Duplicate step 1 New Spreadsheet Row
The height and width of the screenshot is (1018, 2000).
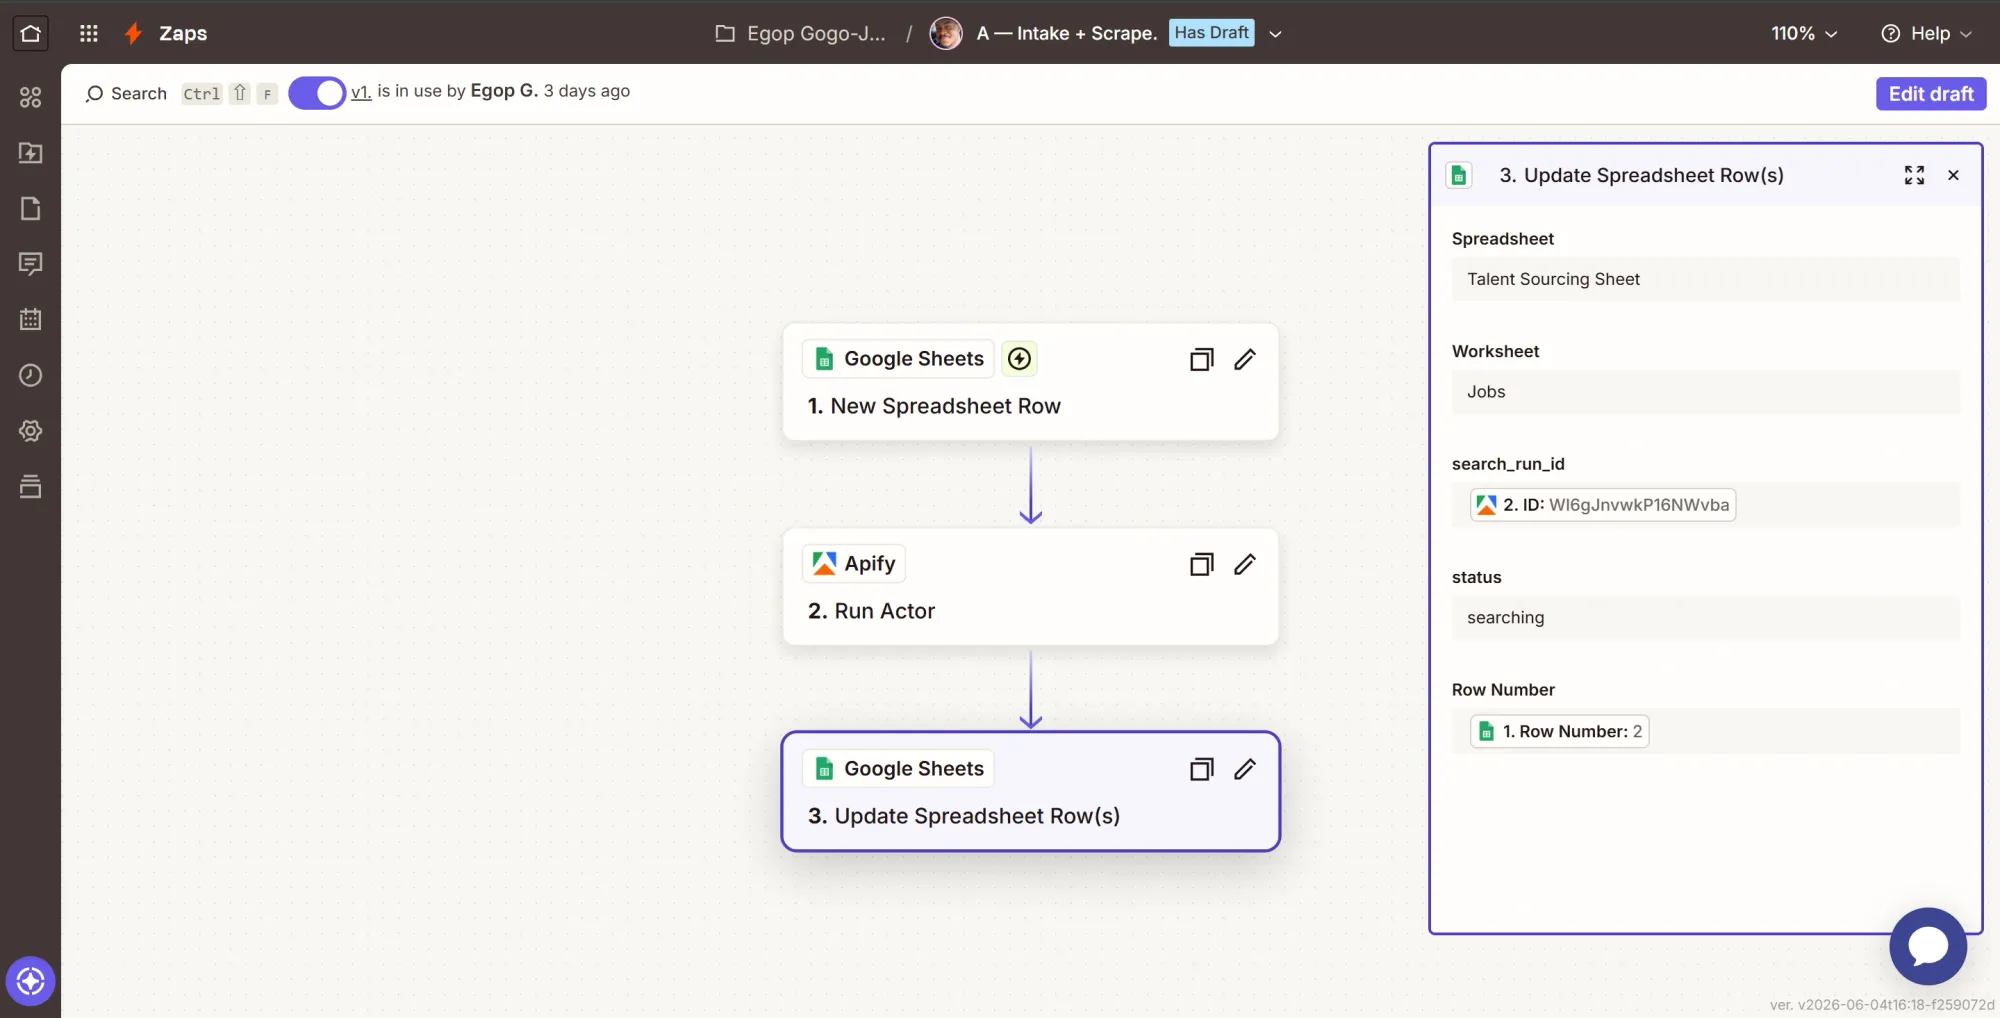(x=1201, y=360)
